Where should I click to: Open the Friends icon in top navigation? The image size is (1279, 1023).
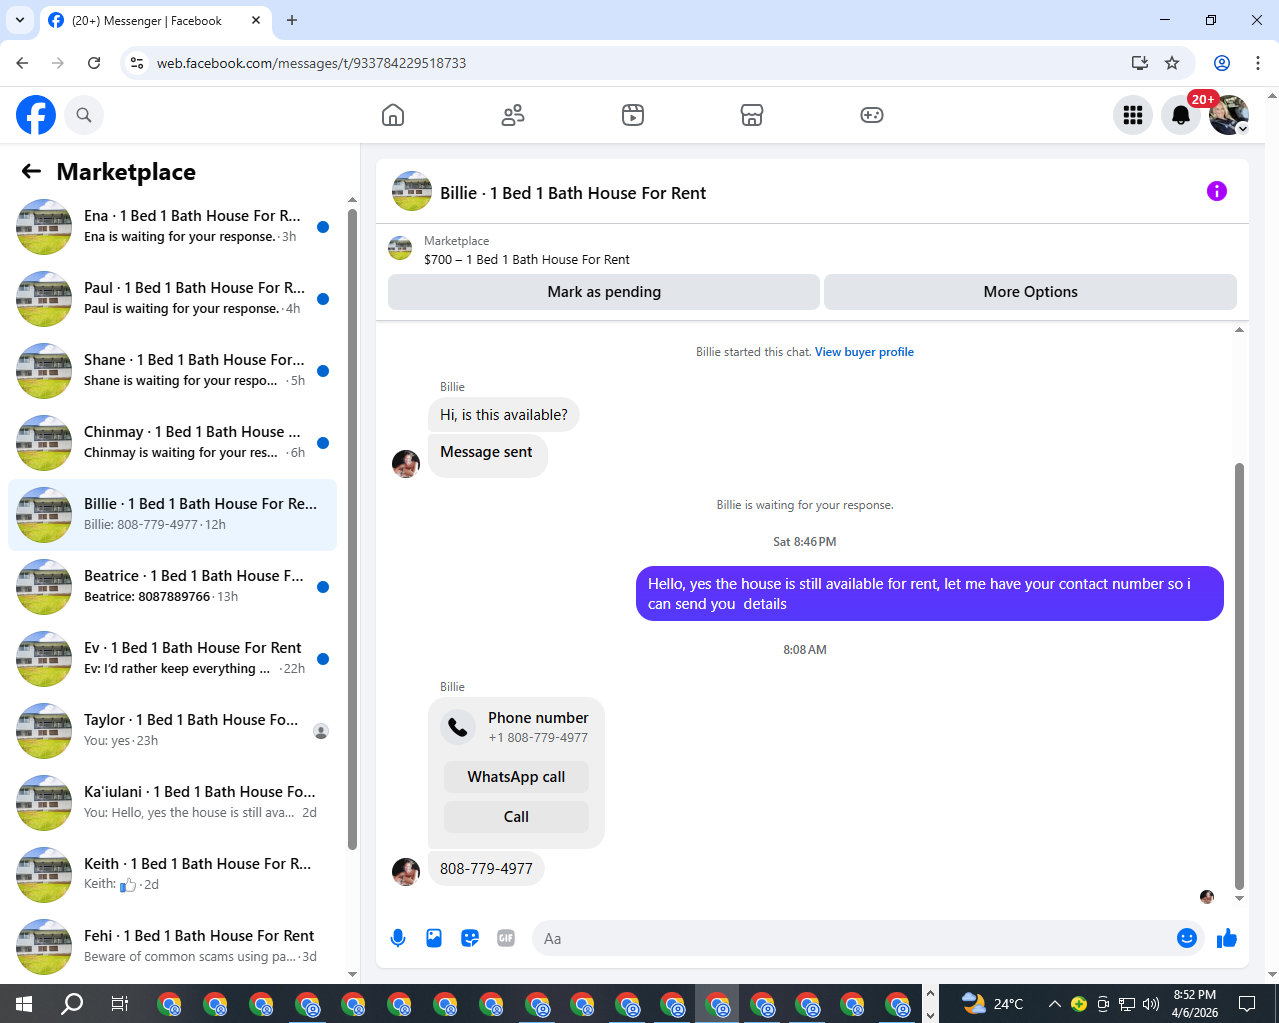(x=513, y=115)
